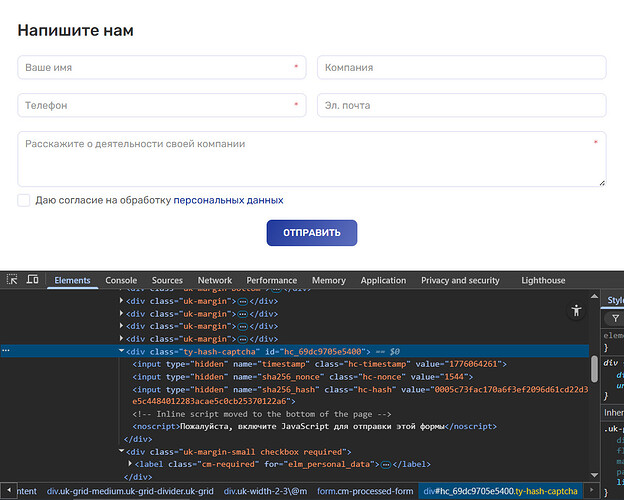Select form.cm-processed-form in the breadcrumb

pyautogui.click(x=364, y=491)
